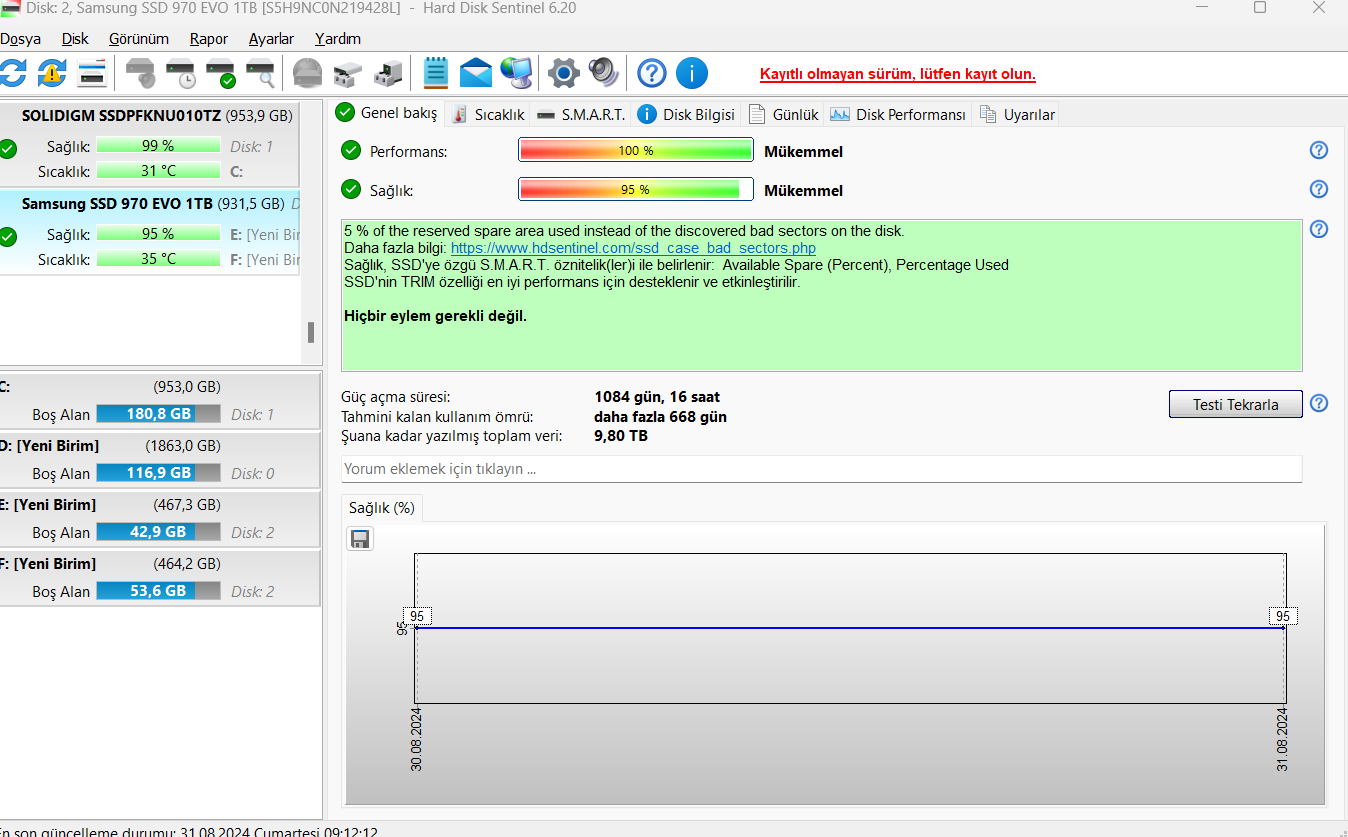Click the comment field to add a note
Image resolution: width=1348 pixels, height=837 pixels.
(x=820, y=469)
